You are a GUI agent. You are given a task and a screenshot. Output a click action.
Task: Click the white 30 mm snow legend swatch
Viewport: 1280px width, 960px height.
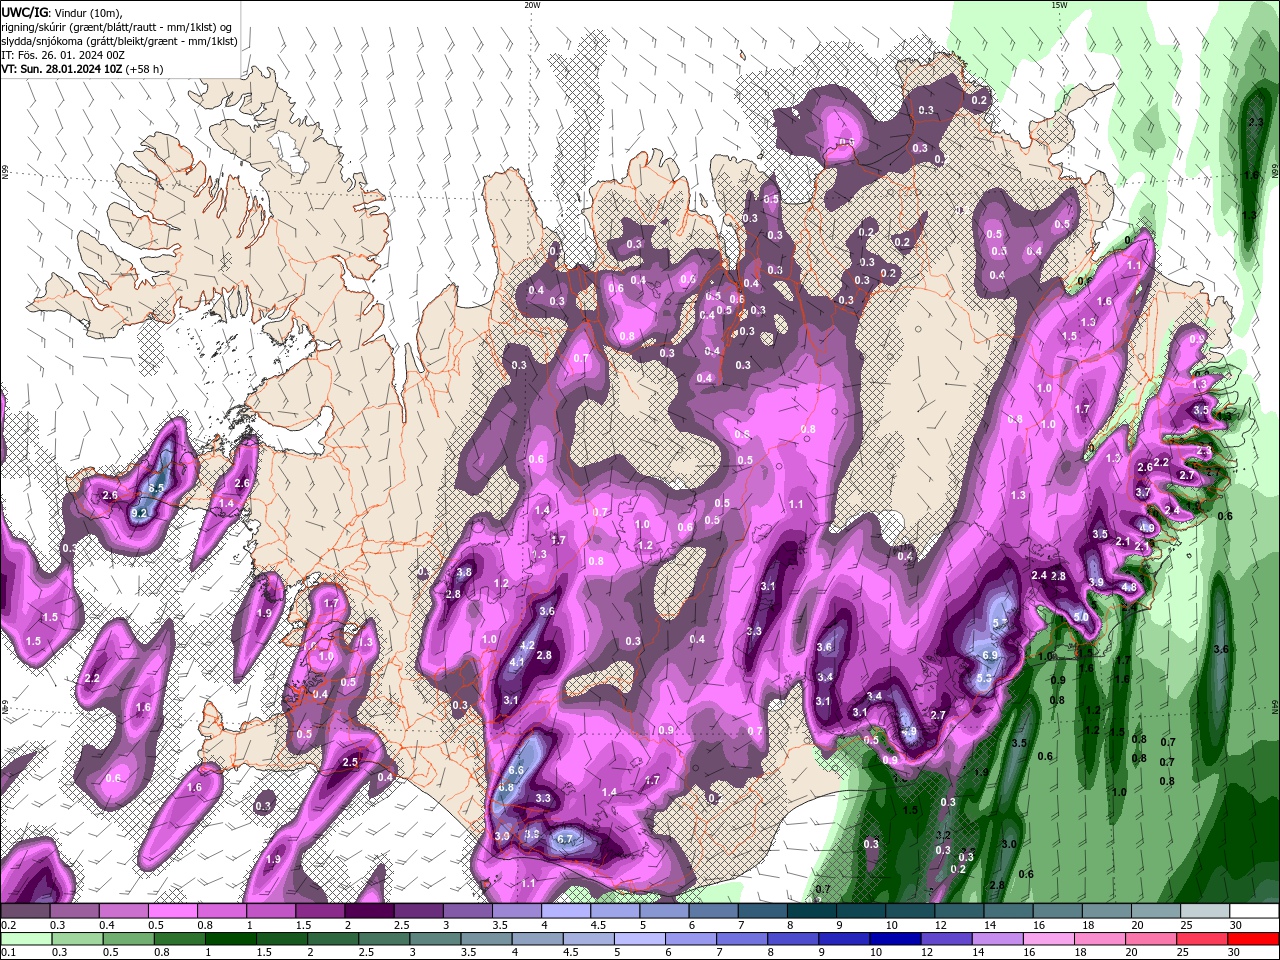click(1254, 911)
